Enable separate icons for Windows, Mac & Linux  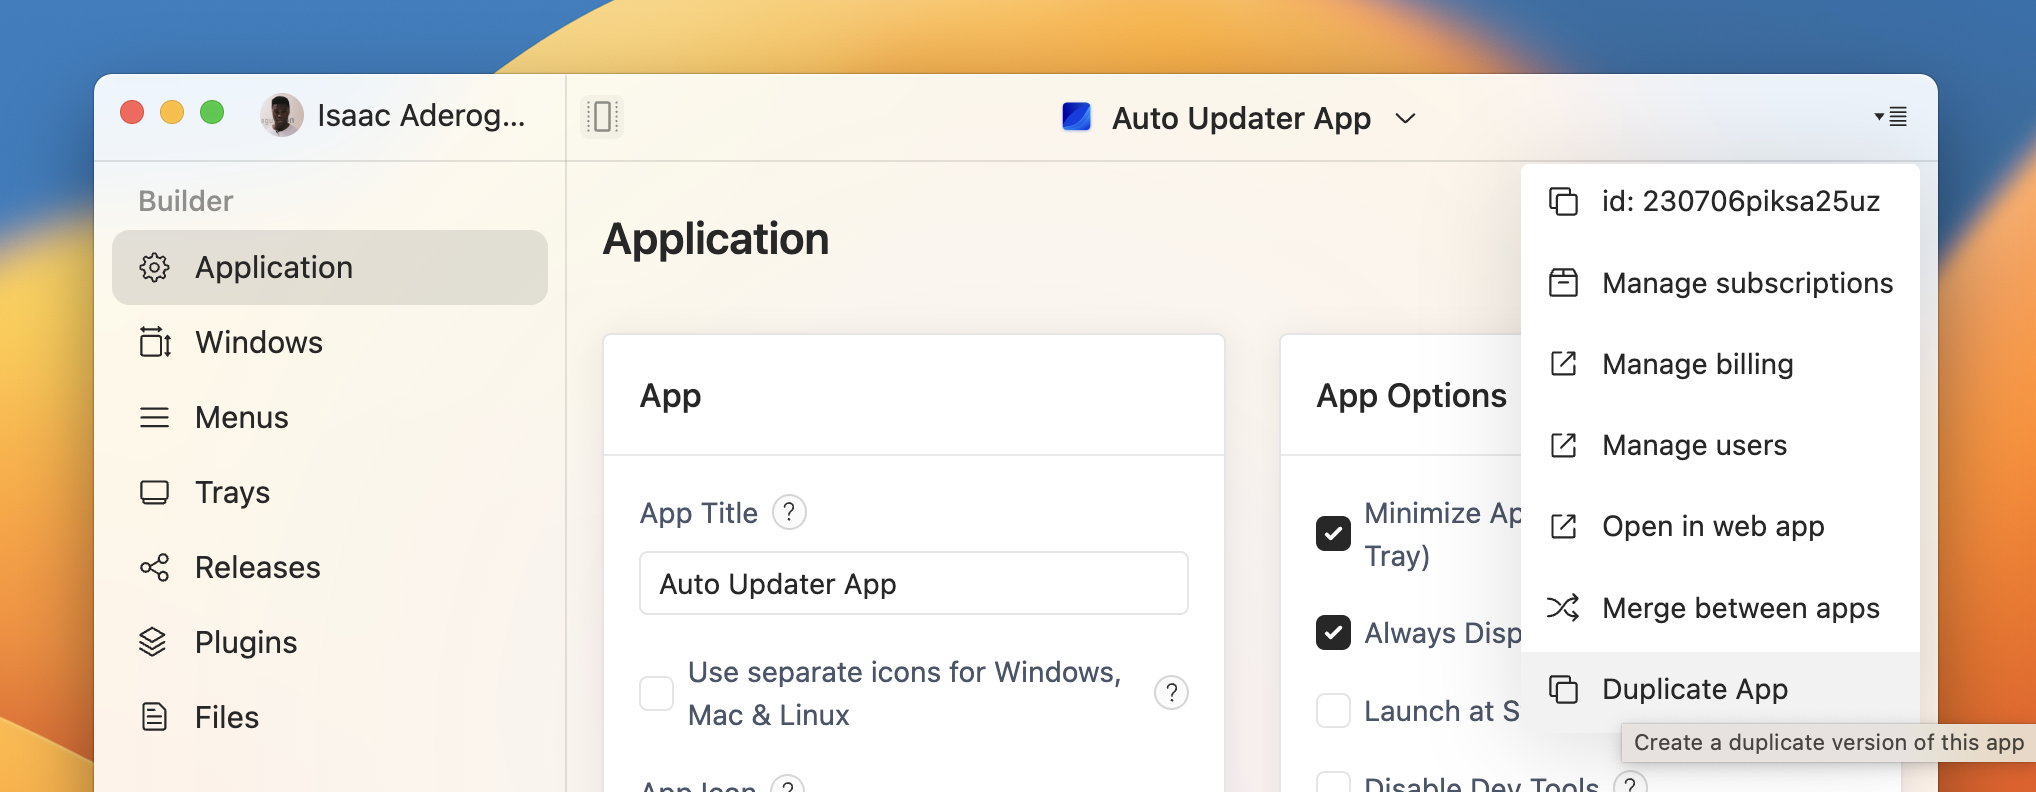click(x=656, y=693)
